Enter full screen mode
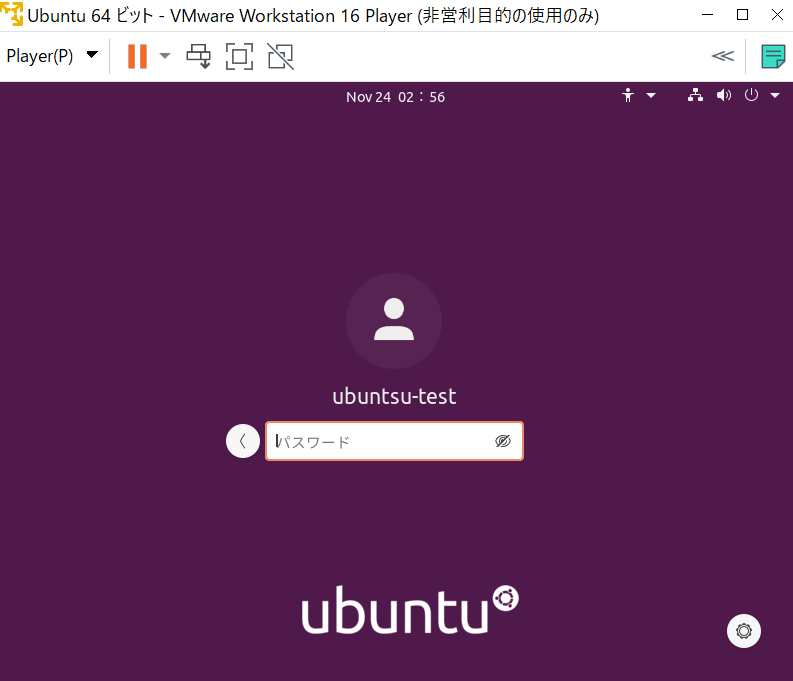The image size is (793, 681). pos(239,56)
